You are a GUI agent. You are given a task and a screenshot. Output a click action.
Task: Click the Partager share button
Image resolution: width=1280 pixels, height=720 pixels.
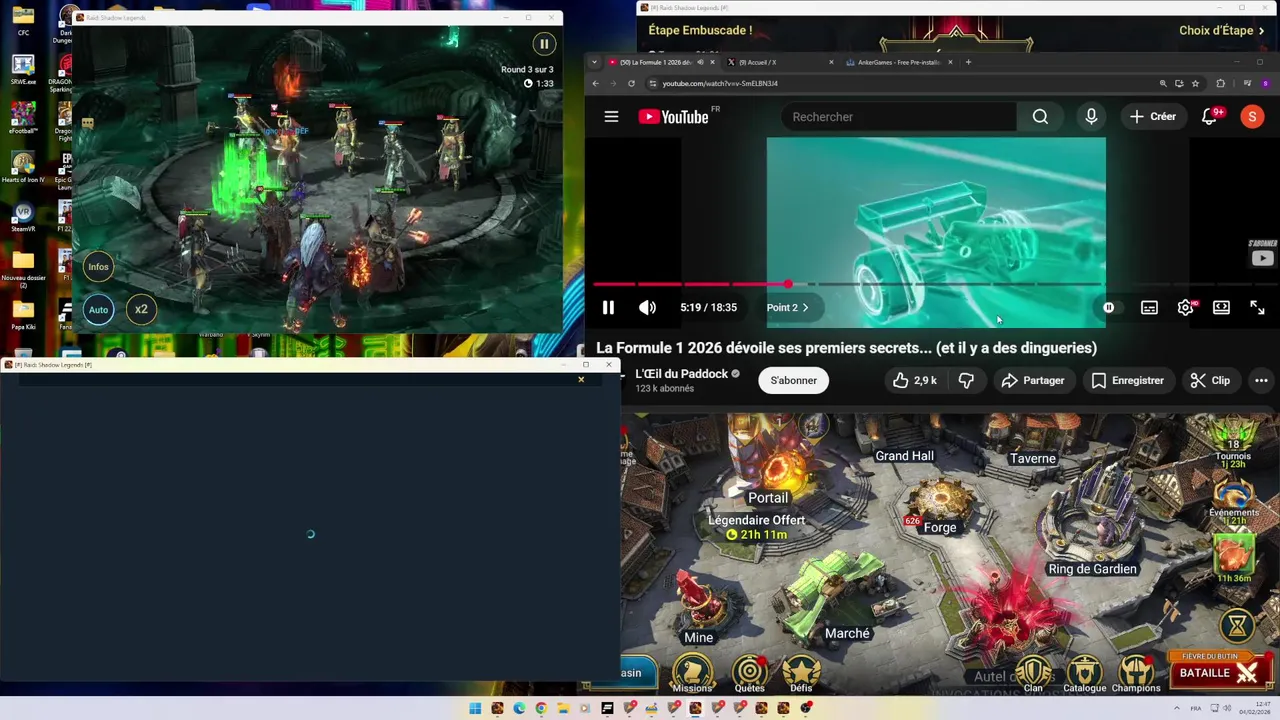pos(1033,381)
